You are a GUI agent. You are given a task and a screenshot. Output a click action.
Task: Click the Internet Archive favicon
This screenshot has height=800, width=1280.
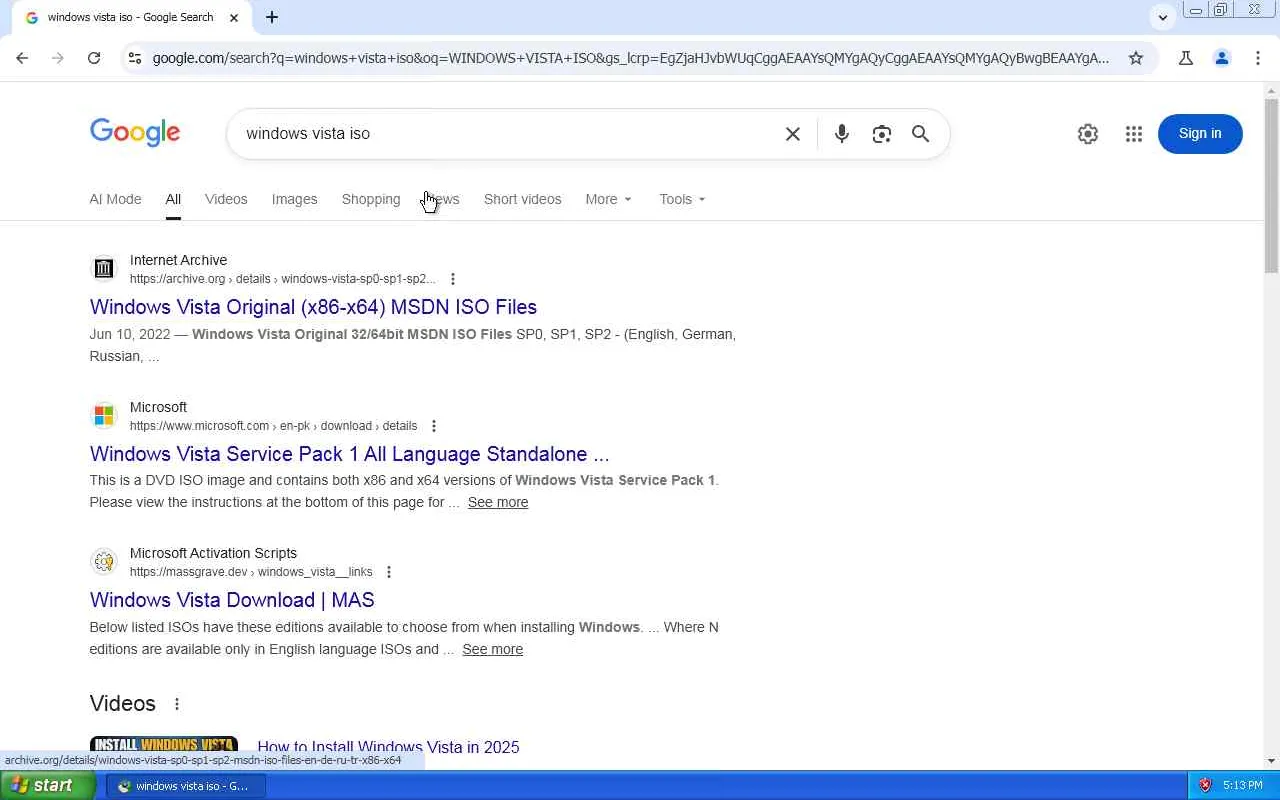tap(104, 268)
